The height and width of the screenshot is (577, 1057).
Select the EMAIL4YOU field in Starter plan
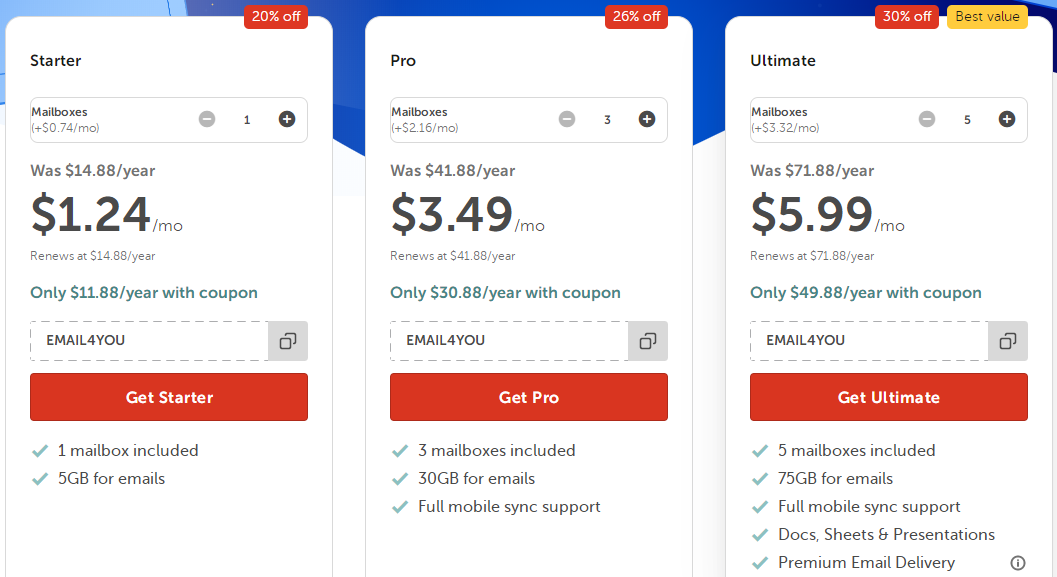[x=149, y=340]
